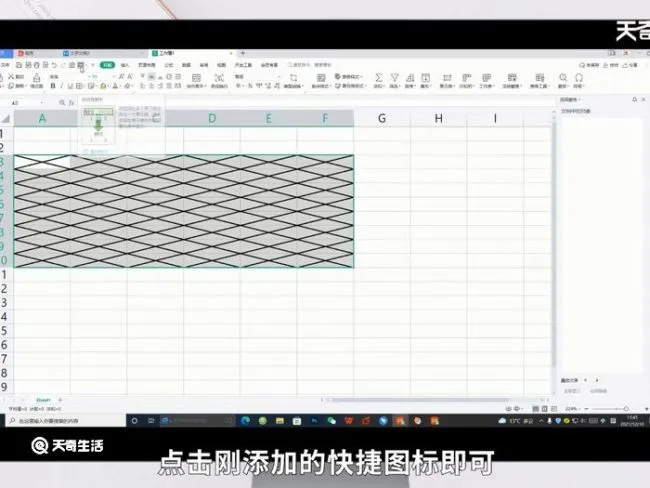The width and height of the screenshot is (650, 488).
Task: Toggle Italic formatting
Action: point(61,86)
